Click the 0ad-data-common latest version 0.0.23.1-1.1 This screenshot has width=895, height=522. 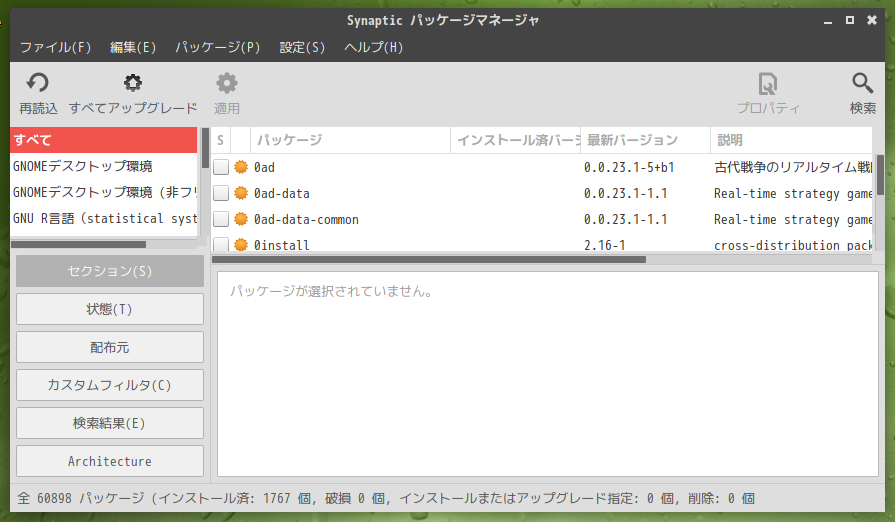tap(626, 219)
